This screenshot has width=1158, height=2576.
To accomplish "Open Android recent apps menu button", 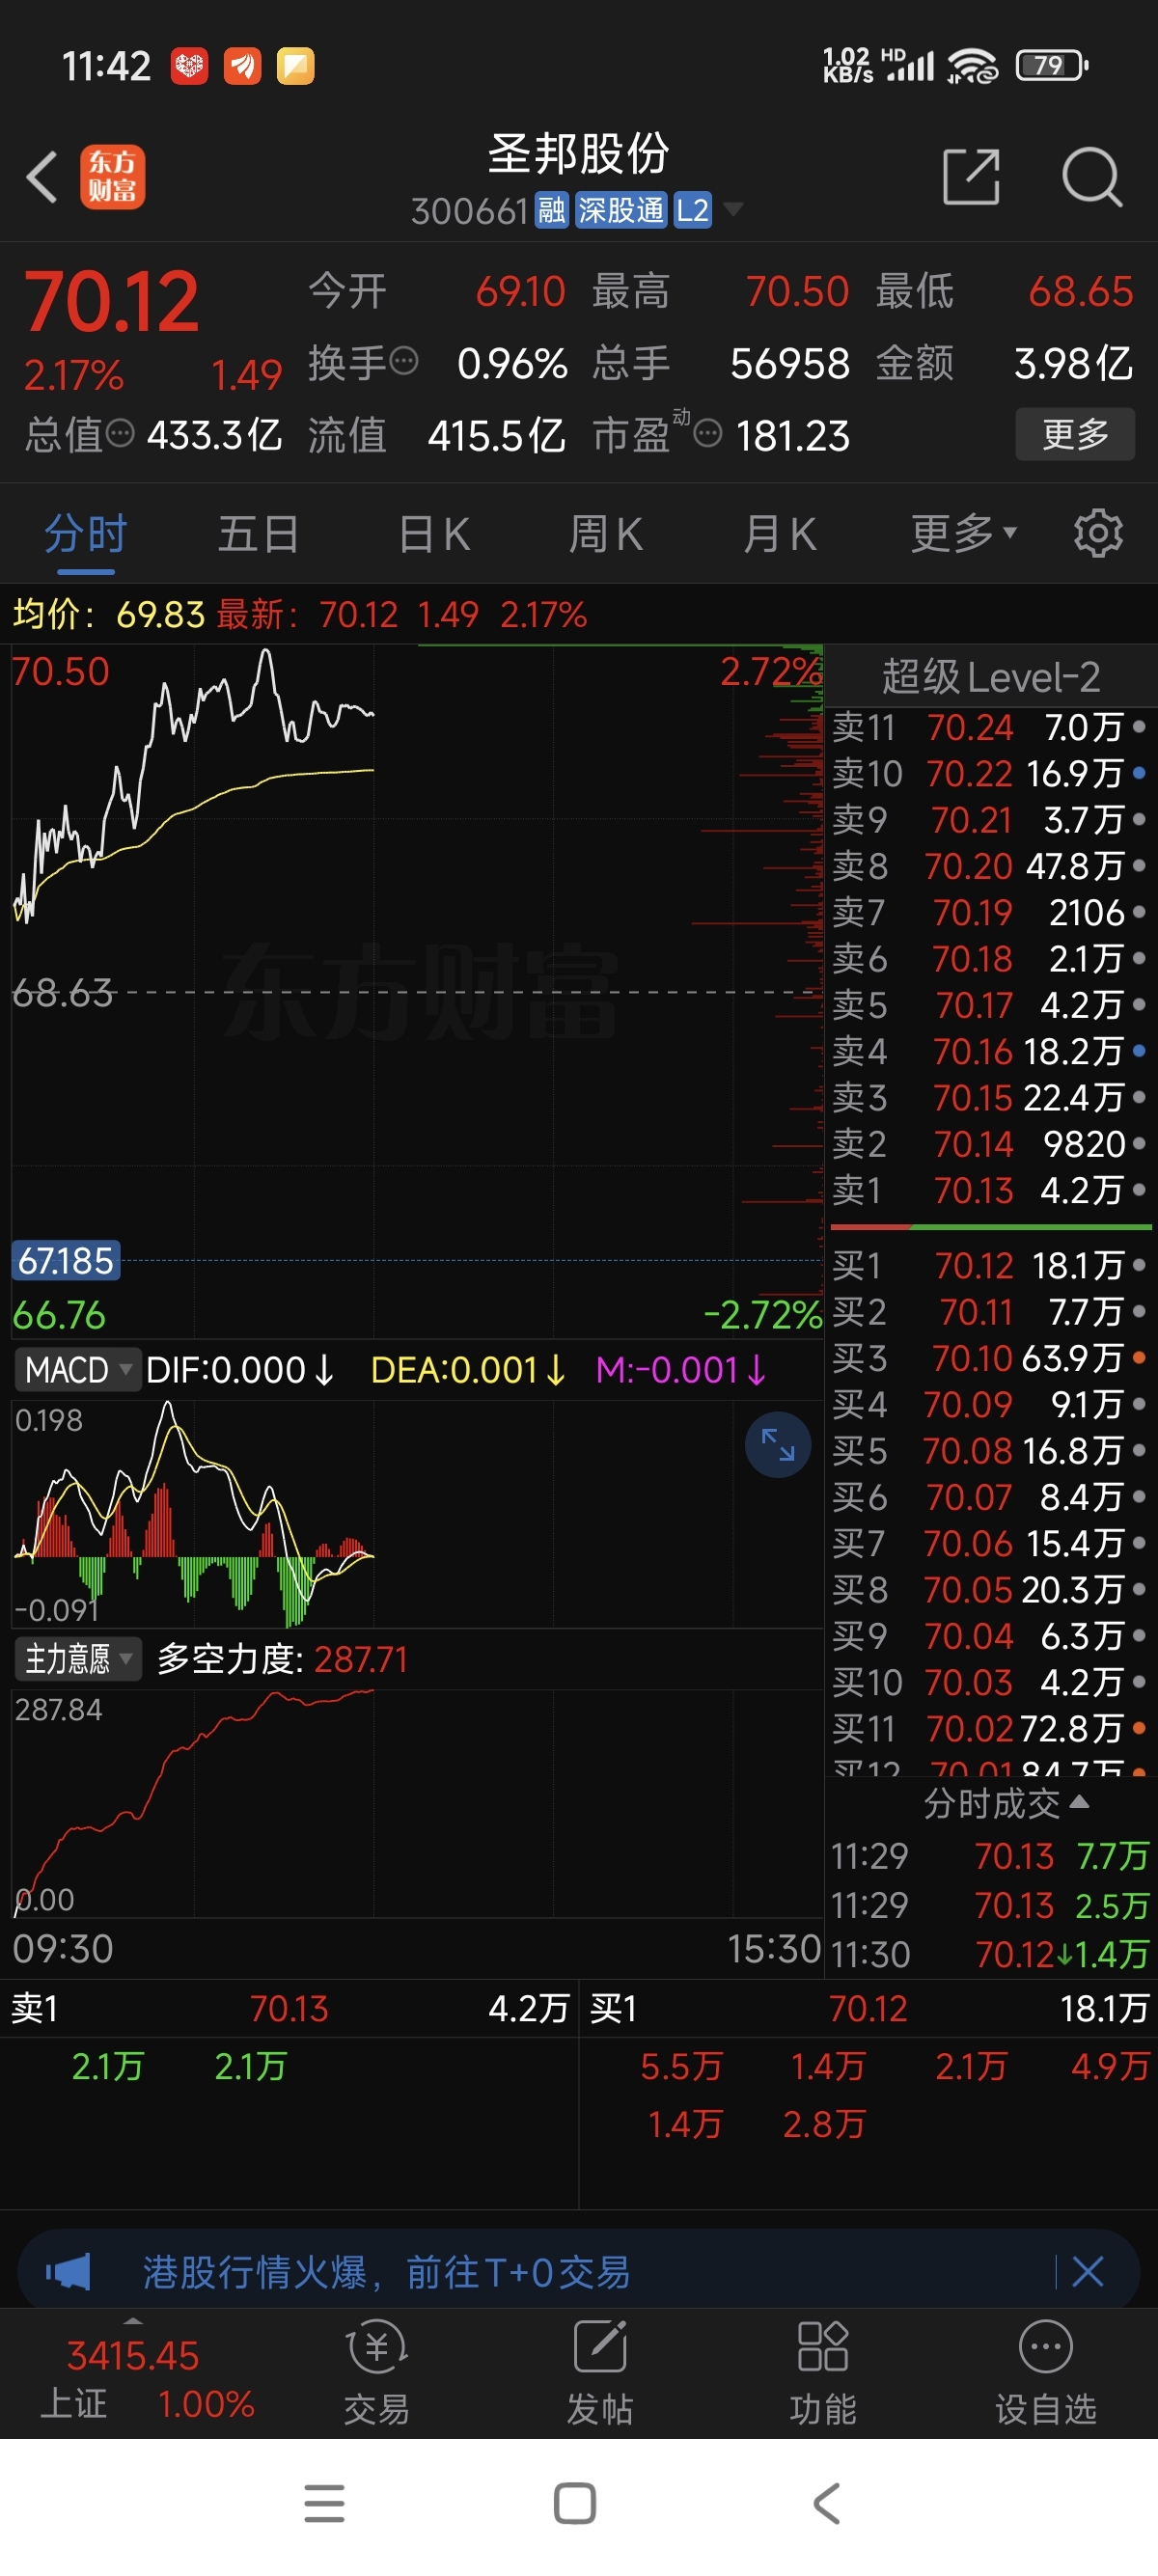I will click(x=324, y=2503).
